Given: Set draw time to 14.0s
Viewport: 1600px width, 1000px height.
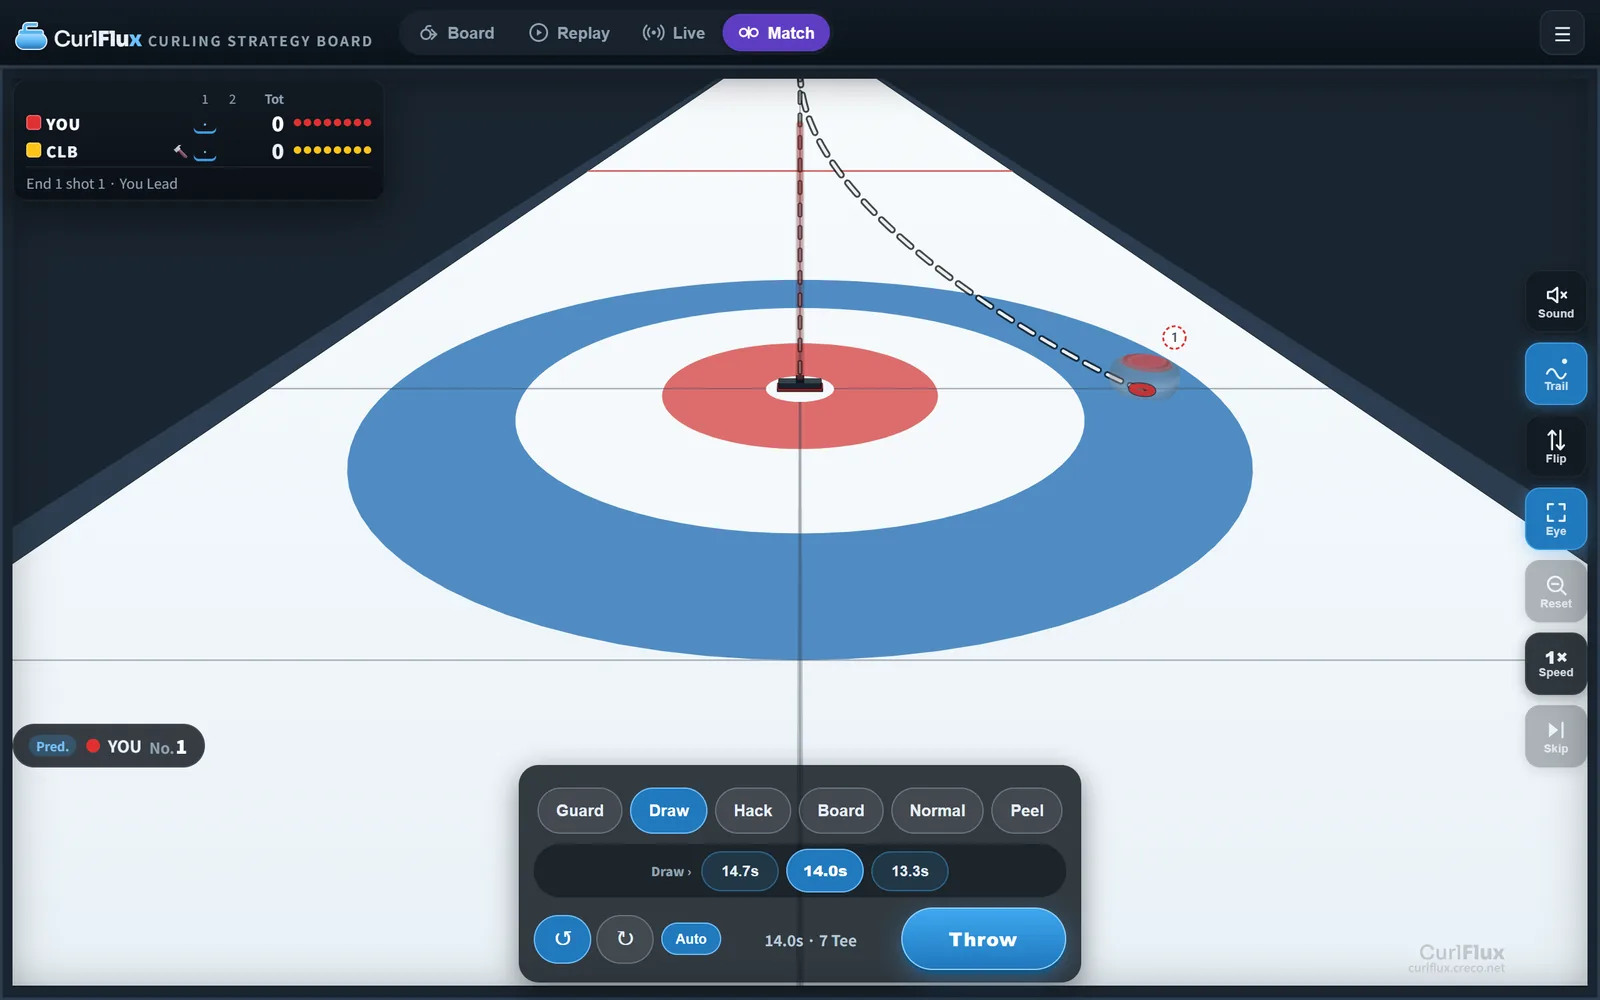Looking at the screenshot, I should pos(825,871).
